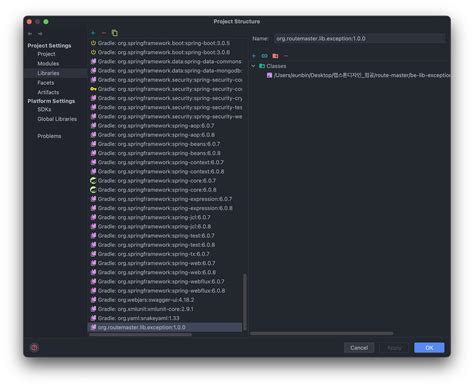Click the library list vertical scrollbar
474x388 pixels.
pyautogui.click(x=245, y=302)
